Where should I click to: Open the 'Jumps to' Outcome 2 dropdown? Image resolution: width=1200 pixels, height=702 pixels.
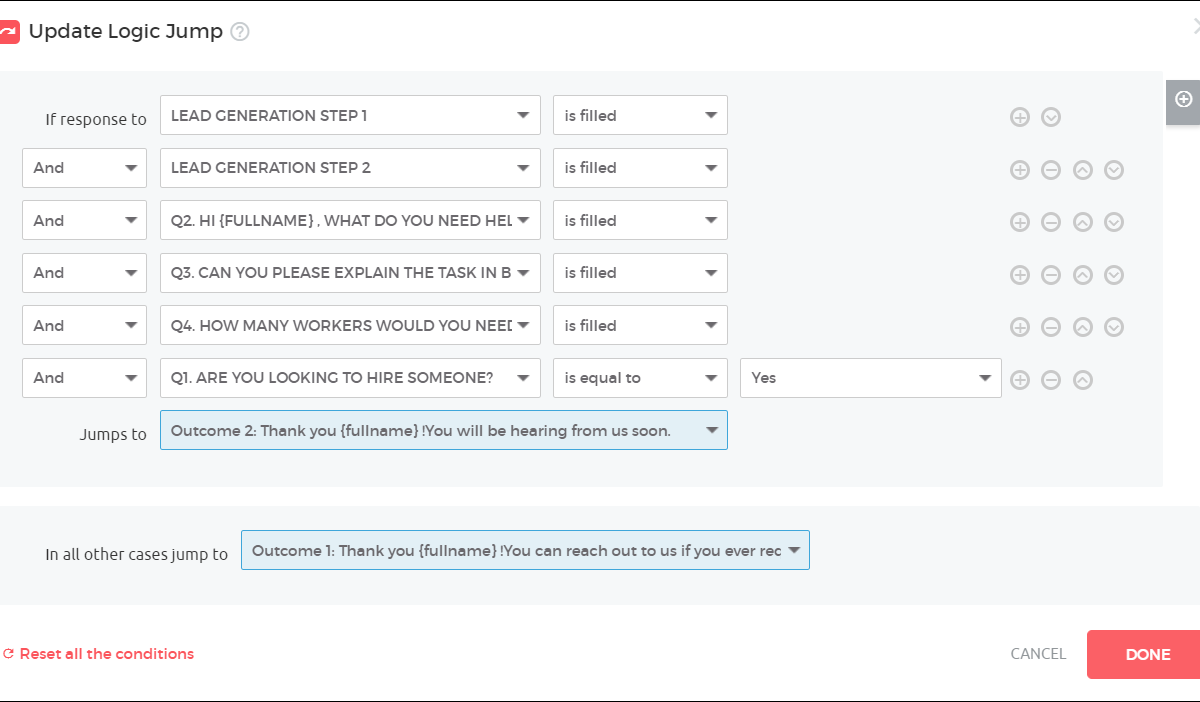pyautogui.click(x=443, y=430)
